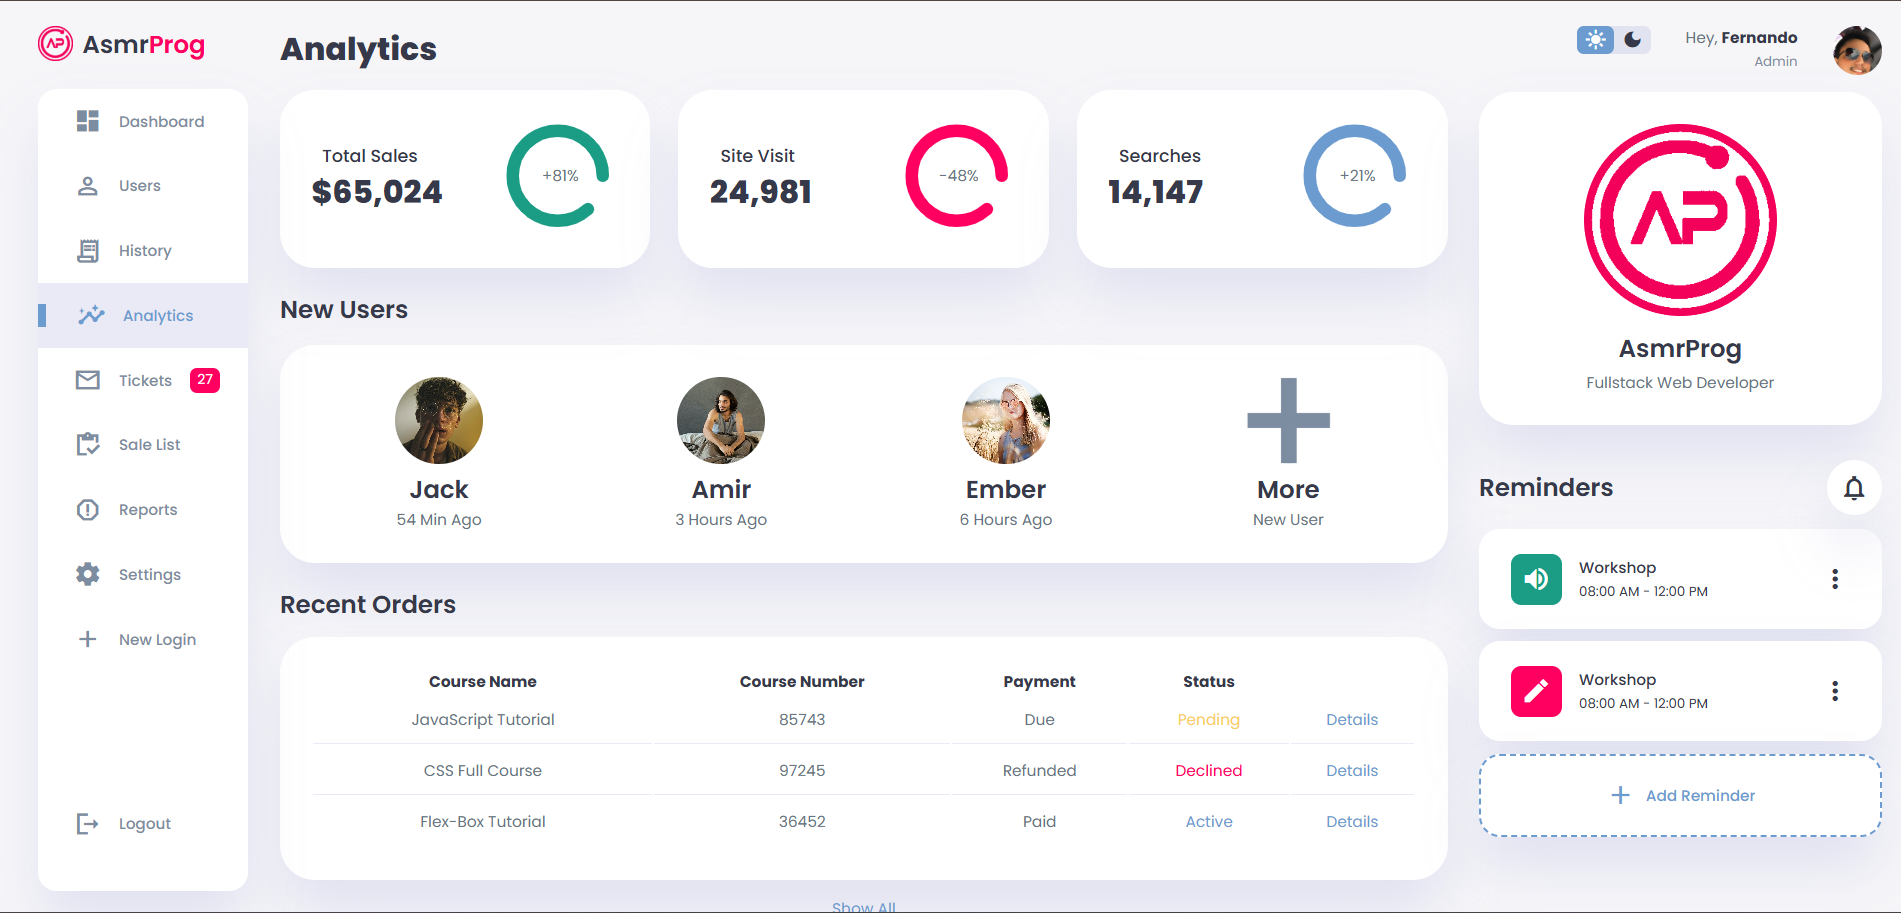Click the Sale List clipboard icon
The width and height of the screenshot is (1901, 913).
click(x=87, y=444)
